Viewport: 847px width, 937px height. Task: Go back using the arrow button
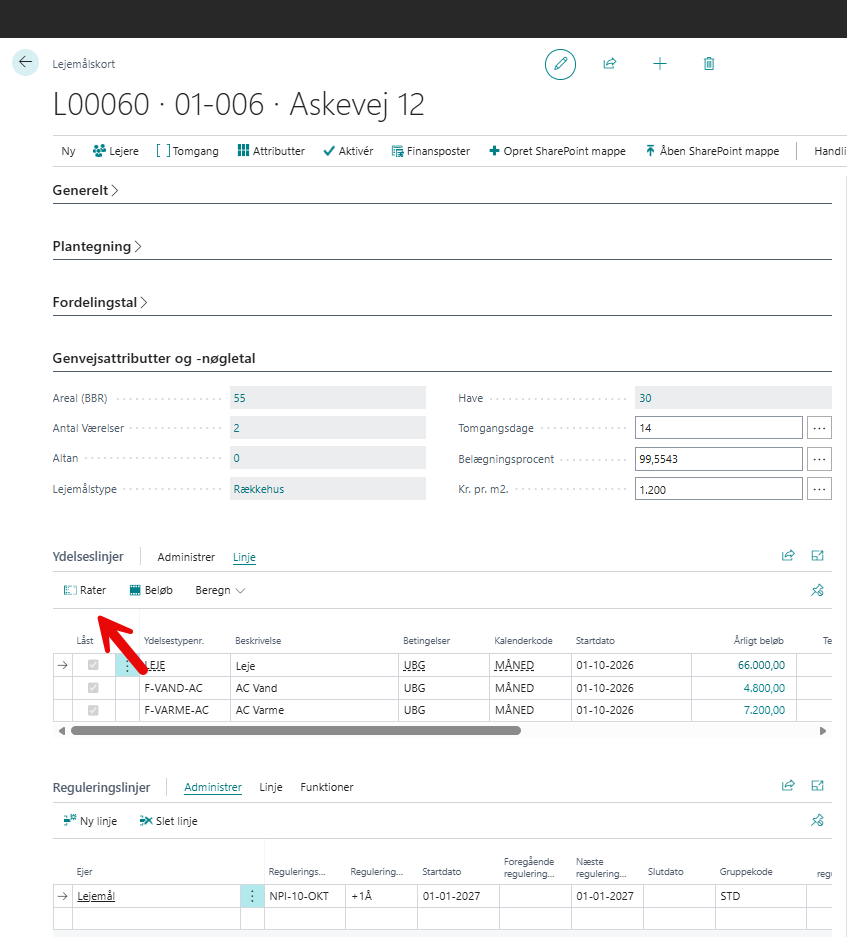pos(25,62)
